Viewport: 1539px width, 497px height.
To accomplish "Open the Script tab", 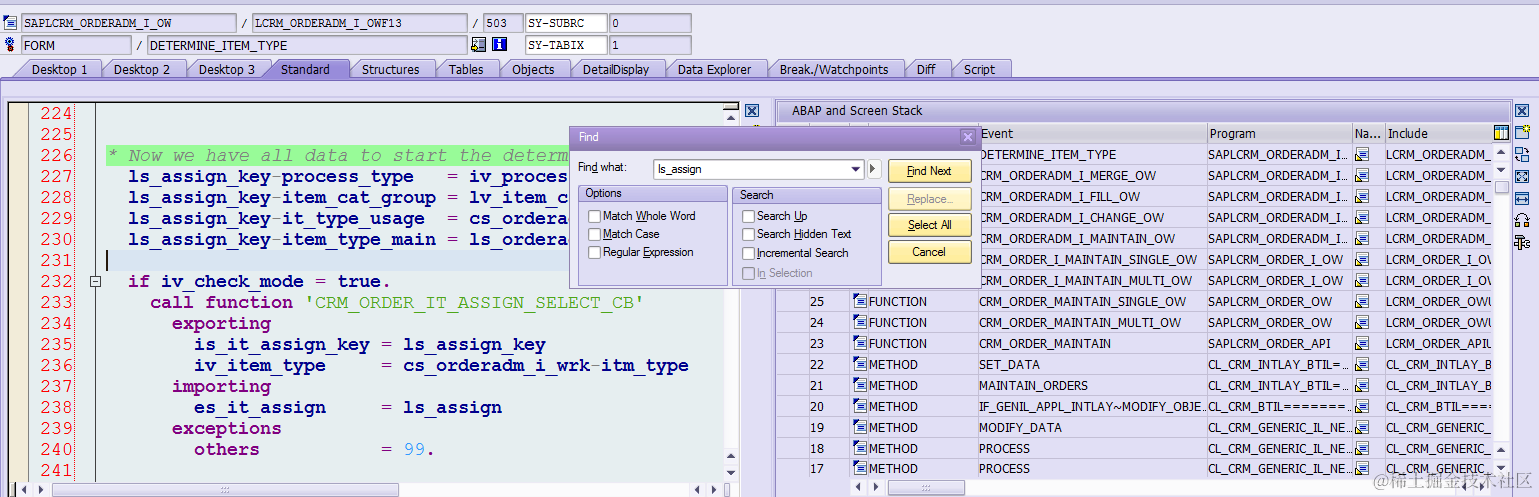I will click(979, 69).
